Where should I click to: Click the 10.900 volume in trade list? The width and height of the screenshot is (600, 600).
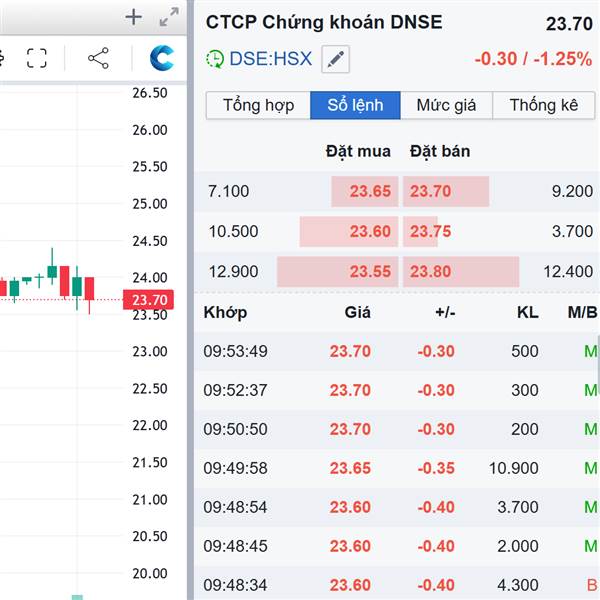point(514,468)
